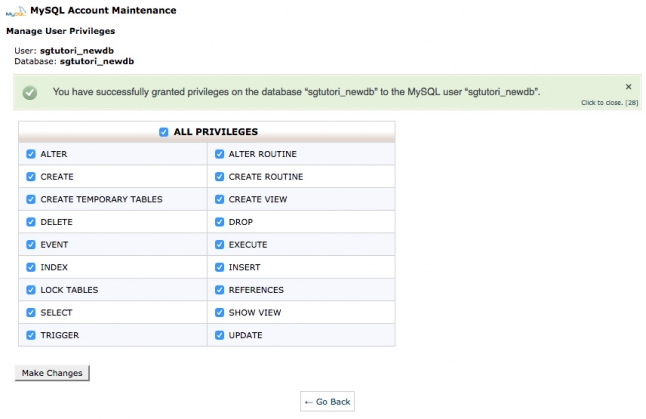Uncheck the EXECUTE privilege checkbox
This screenshot has width=646, height=419.
tap(219, 245)
